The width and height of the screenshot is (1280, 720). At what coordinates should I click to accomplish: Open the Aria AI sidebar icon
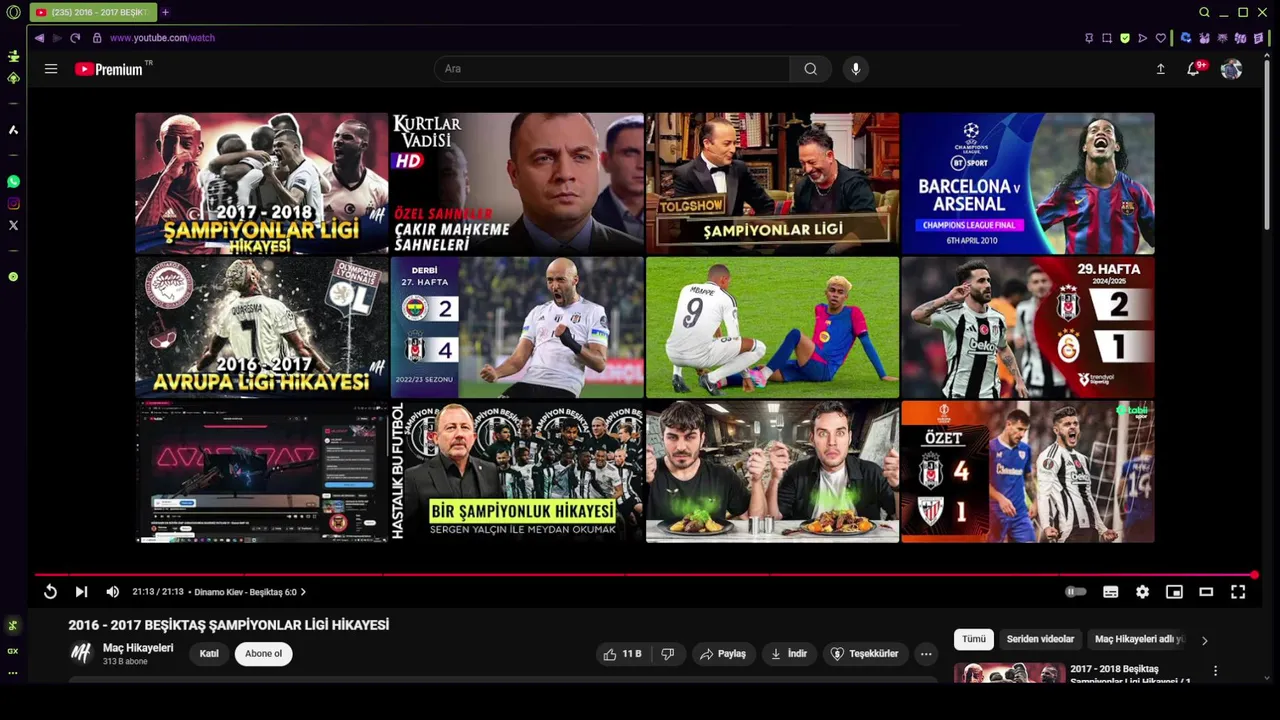13,130
